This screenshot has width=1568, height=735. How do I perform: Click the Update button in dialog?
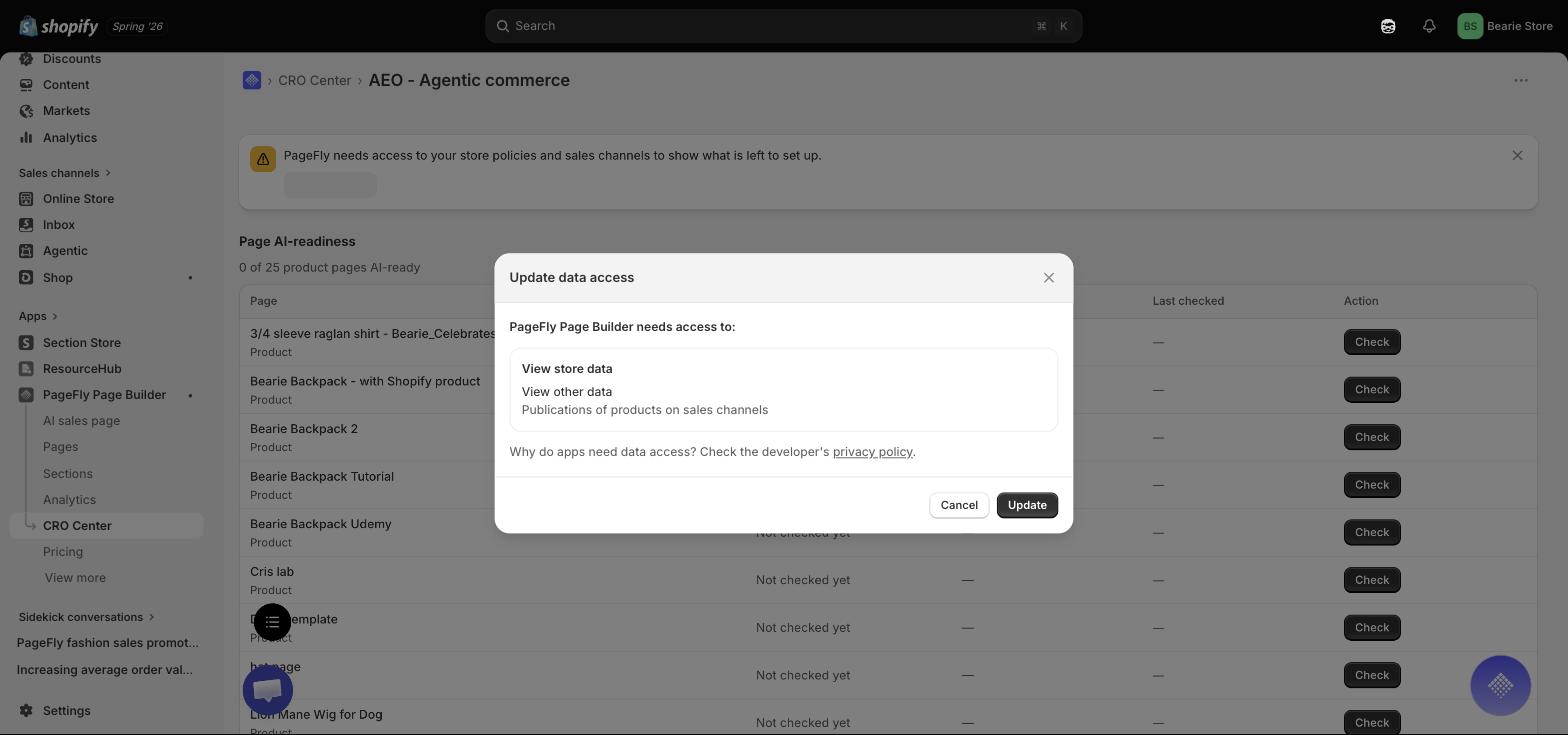click(1027, 505)
